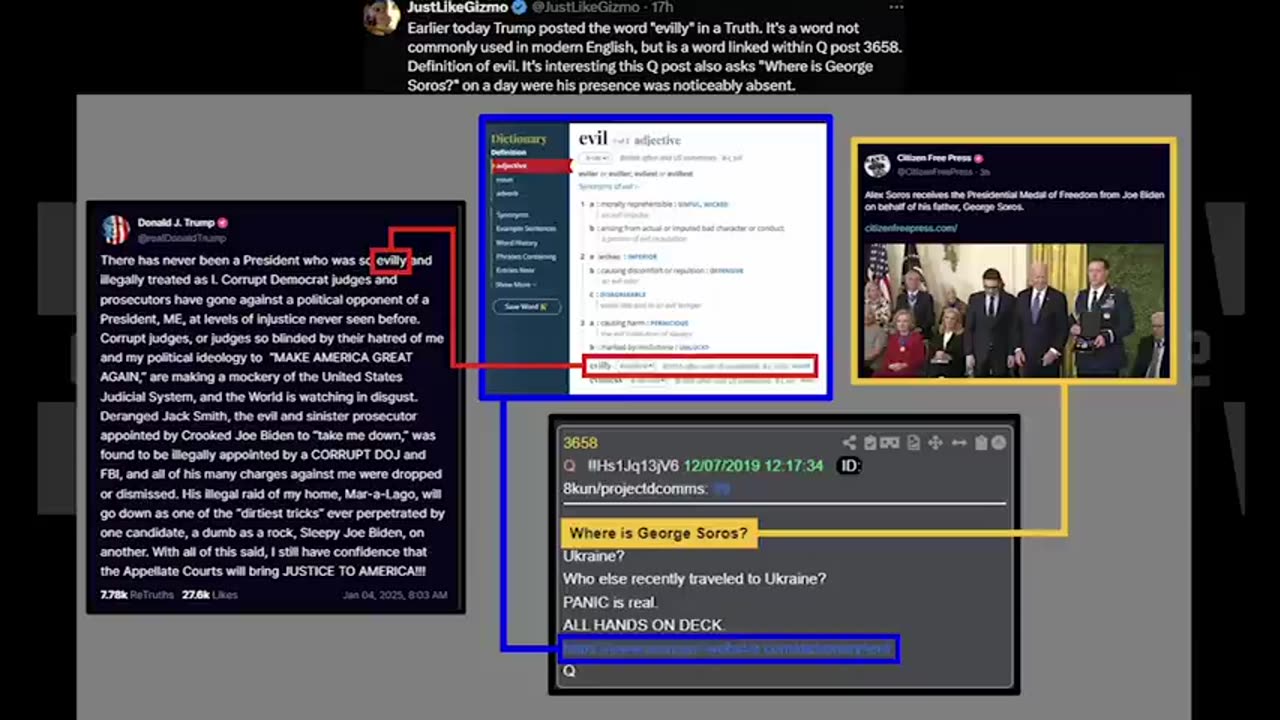This screenshot has width=1280, height=720.
Task: Click the four-way move icon in Q post toolbar
Action: tap(935, 443)
